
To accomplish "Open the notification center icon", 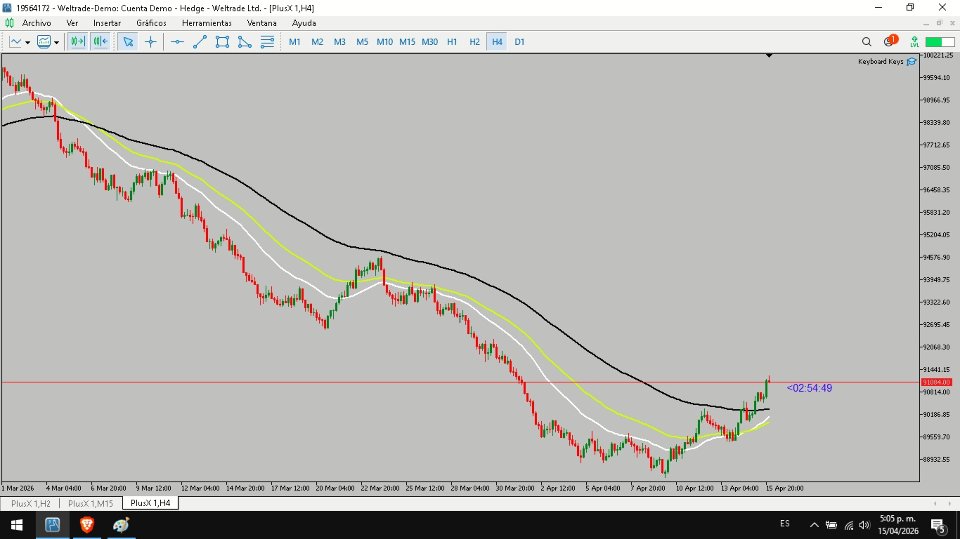I will [938, 525].
